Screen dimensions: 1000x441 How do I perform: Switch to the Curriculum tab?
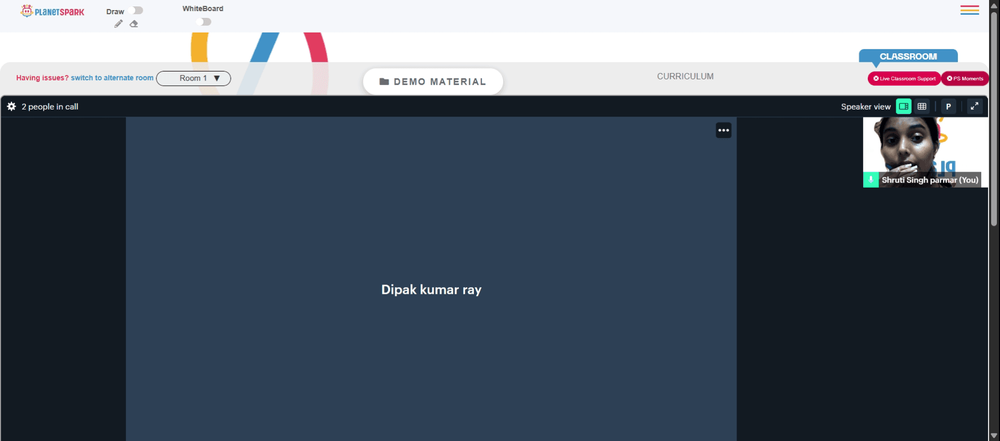pos(685,77)
